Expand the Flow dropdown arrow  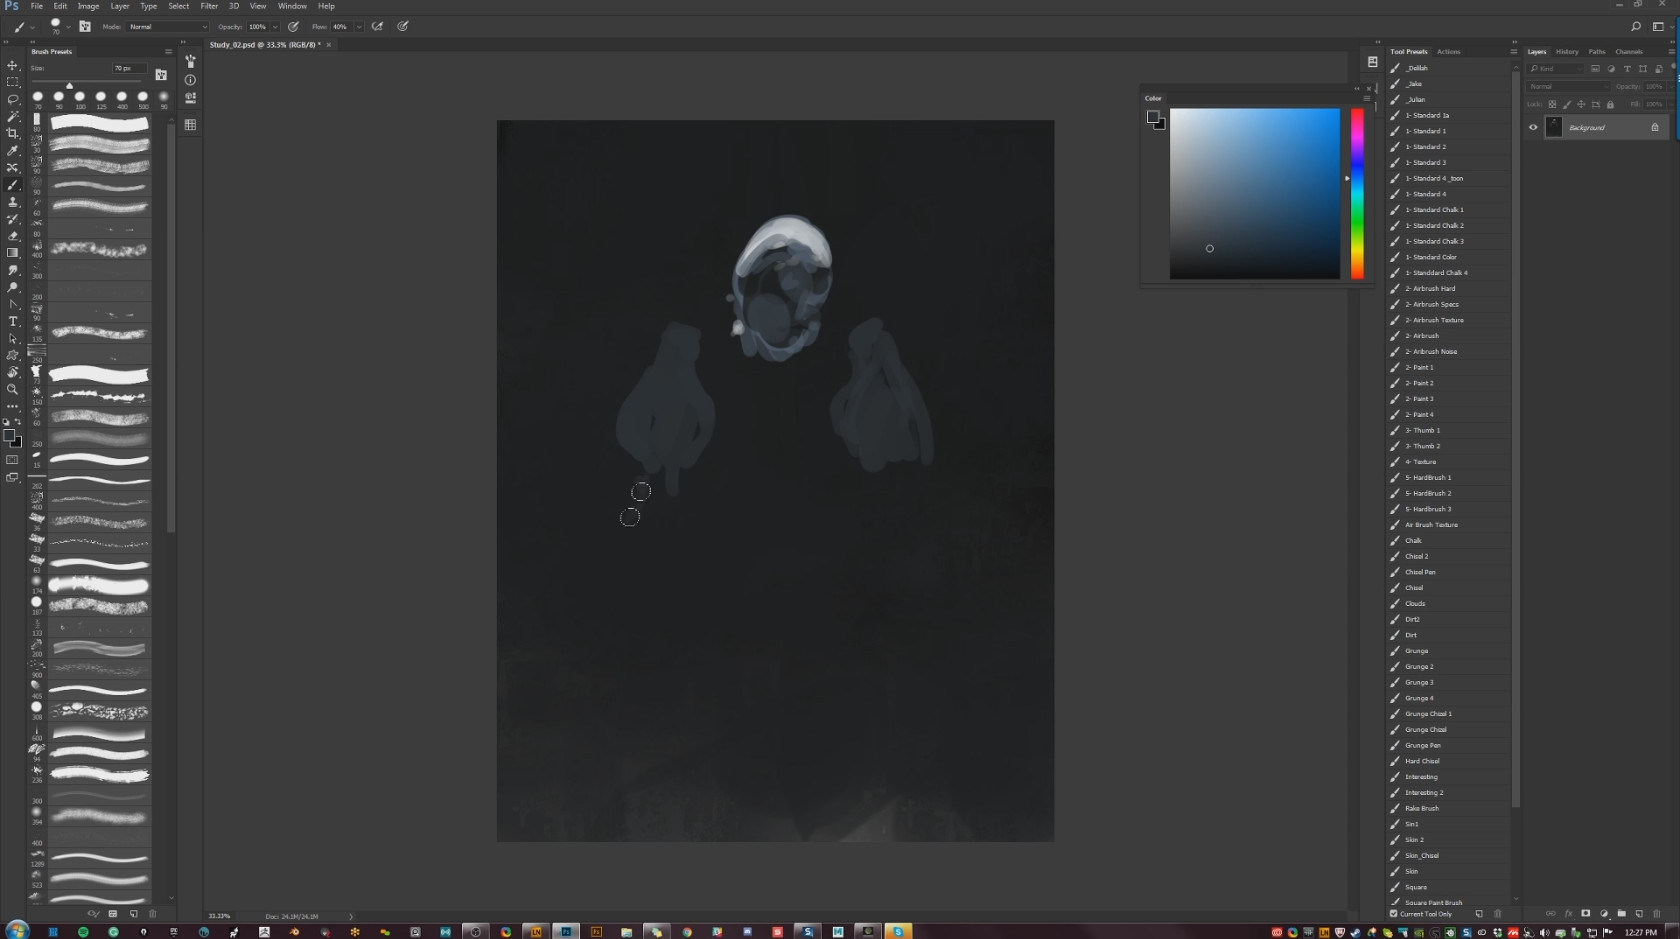[359, 27]
